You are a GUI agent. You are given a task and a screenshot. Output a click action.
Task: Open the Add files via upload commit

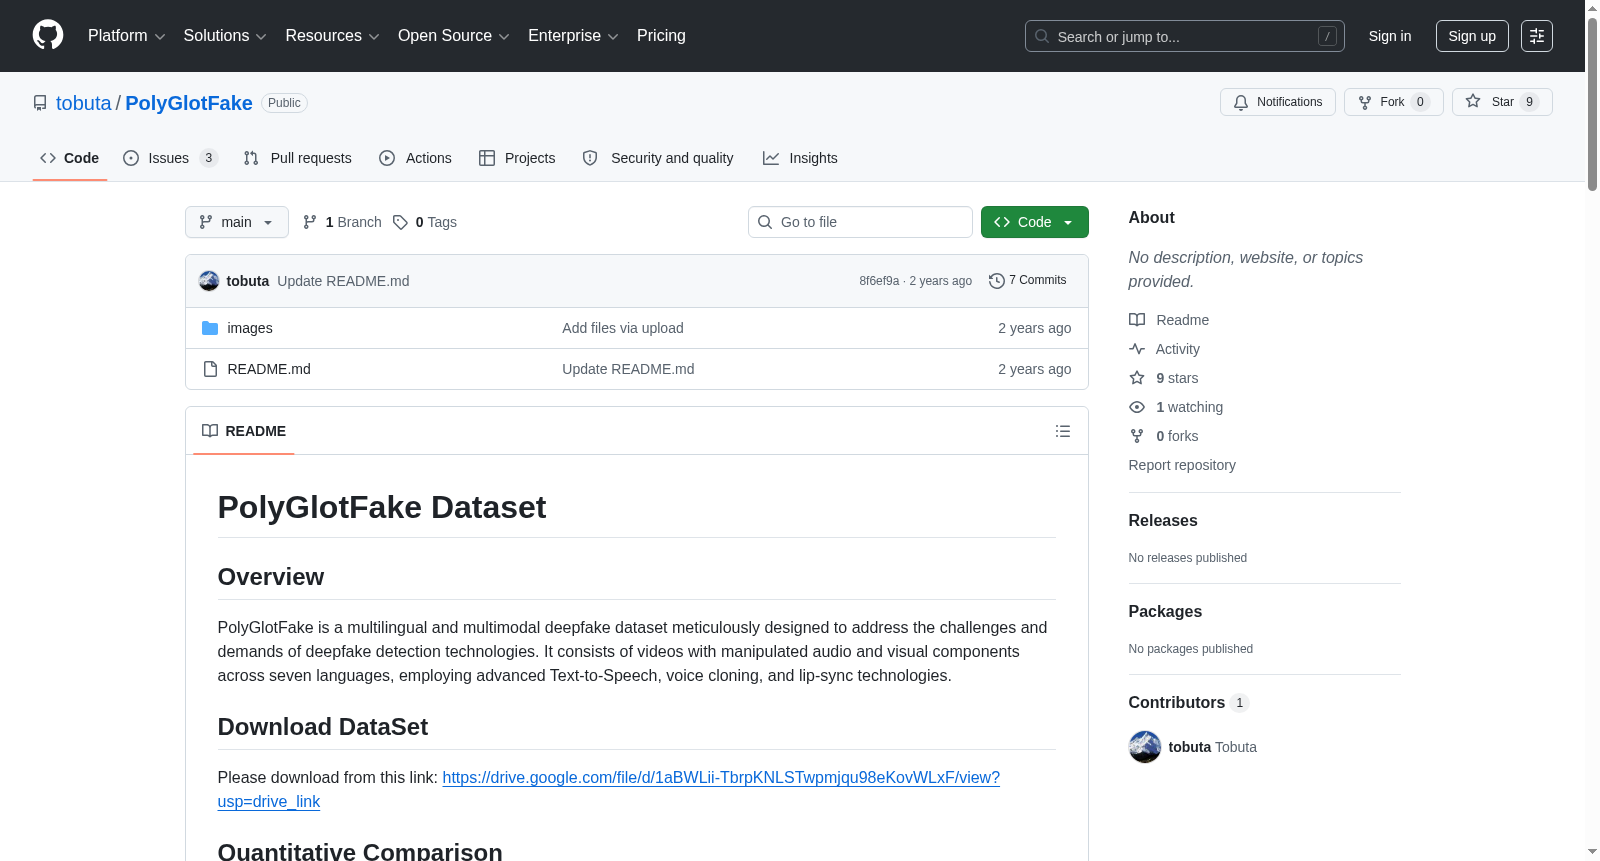(x=623, y=328)
